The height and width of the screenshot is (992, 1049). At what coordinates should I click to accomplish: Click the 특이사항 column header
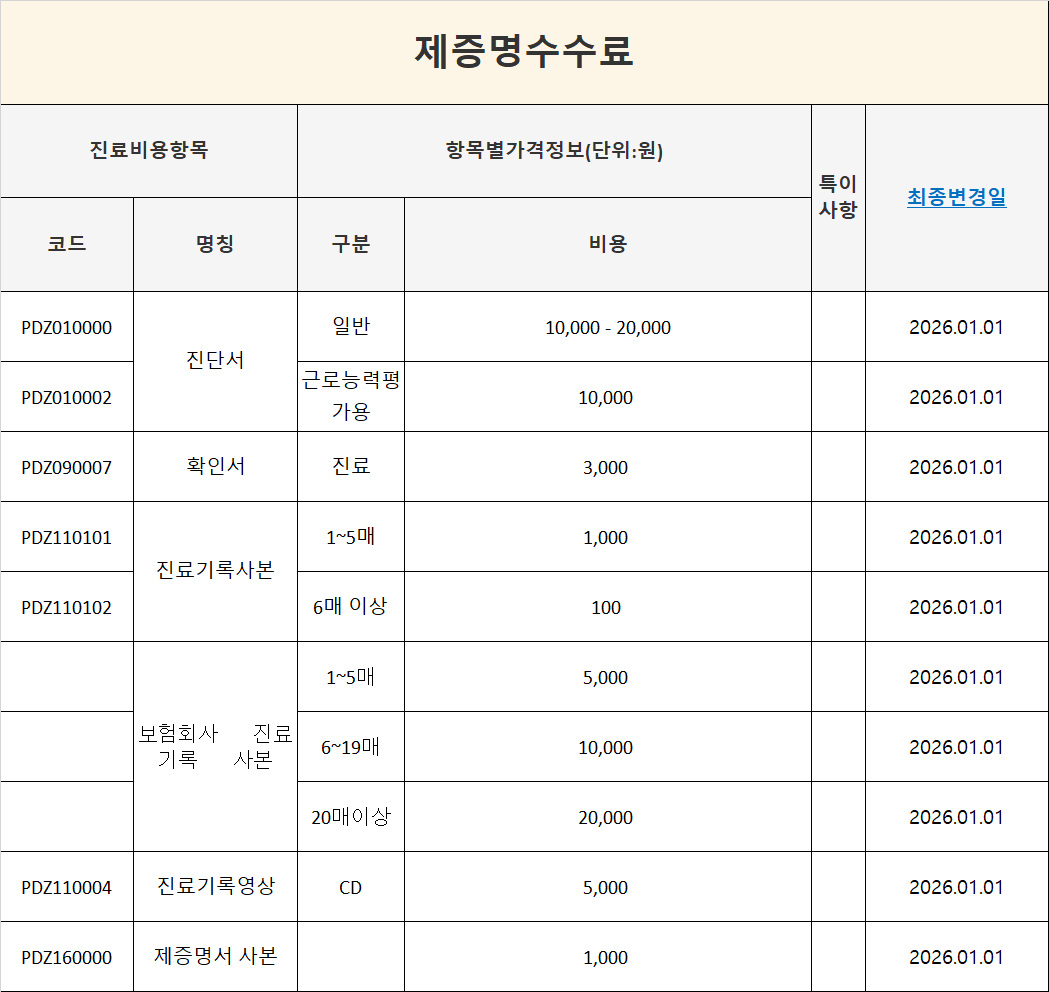pos(838,197)
